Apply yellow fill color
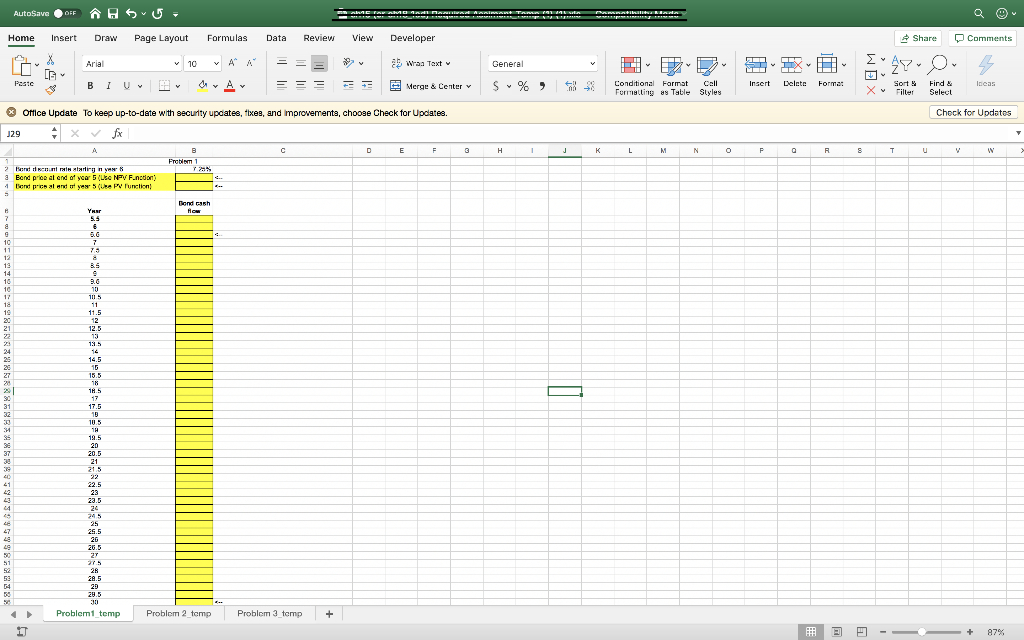1024x640 pixels. click(x=202, y=86)
